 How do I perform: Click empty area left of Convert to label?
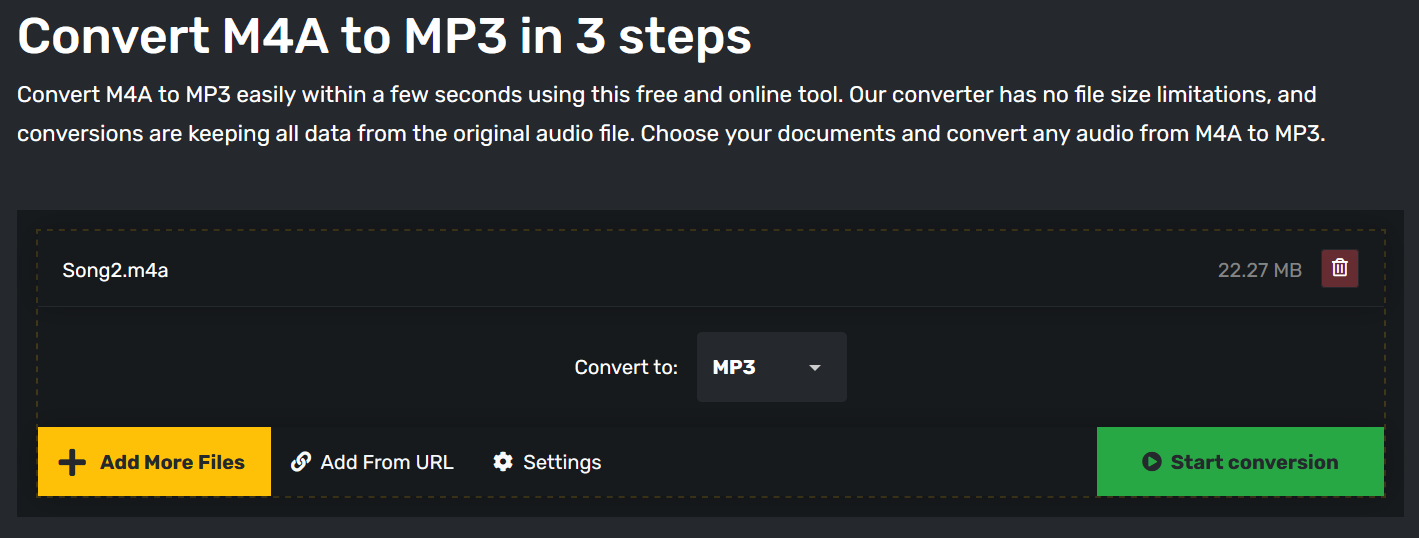pos(300,367)
